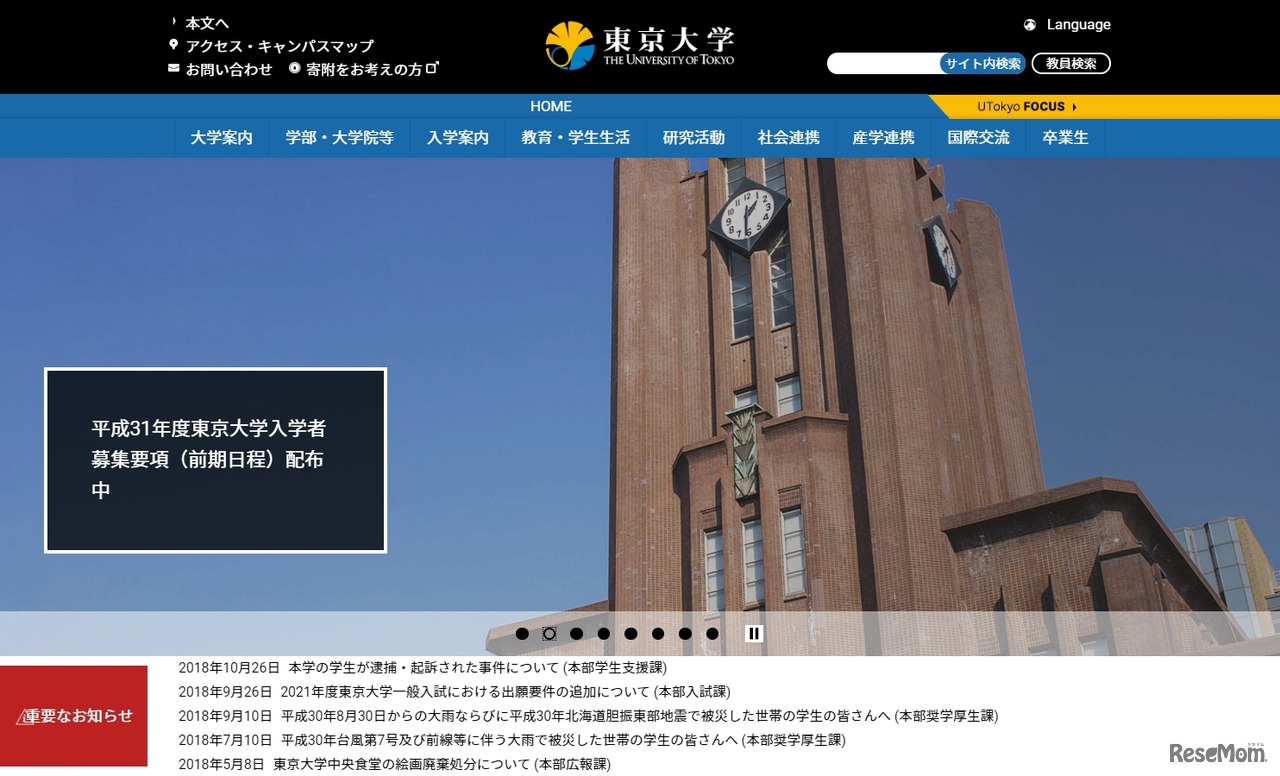The image size is (1280, 776).
Task: Click the サイト内検索 search button
Action: click(981, 63)
